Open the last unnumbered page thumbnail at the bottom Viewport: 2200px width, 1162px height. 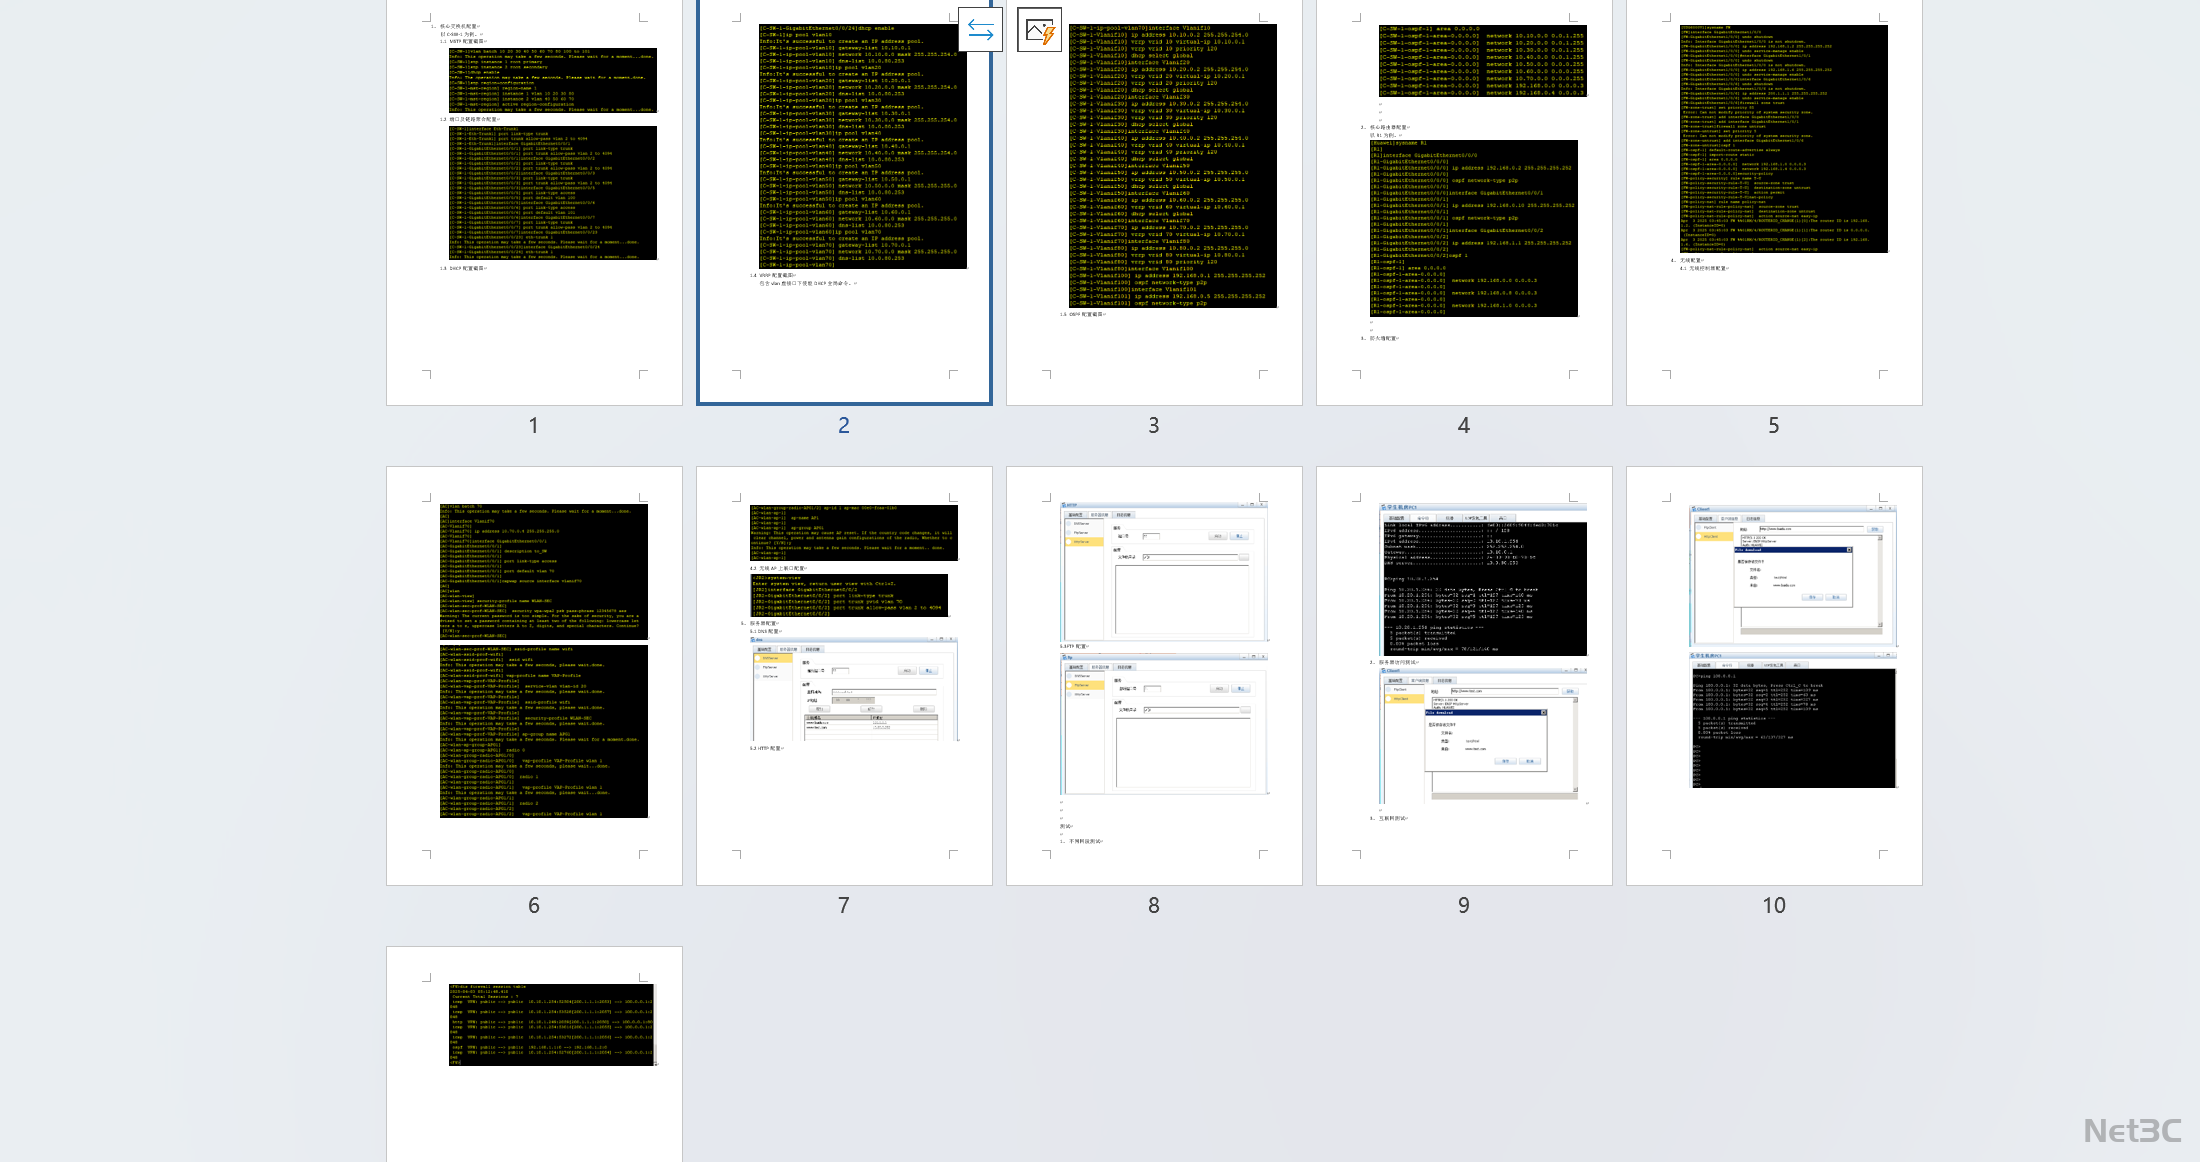534,1055
